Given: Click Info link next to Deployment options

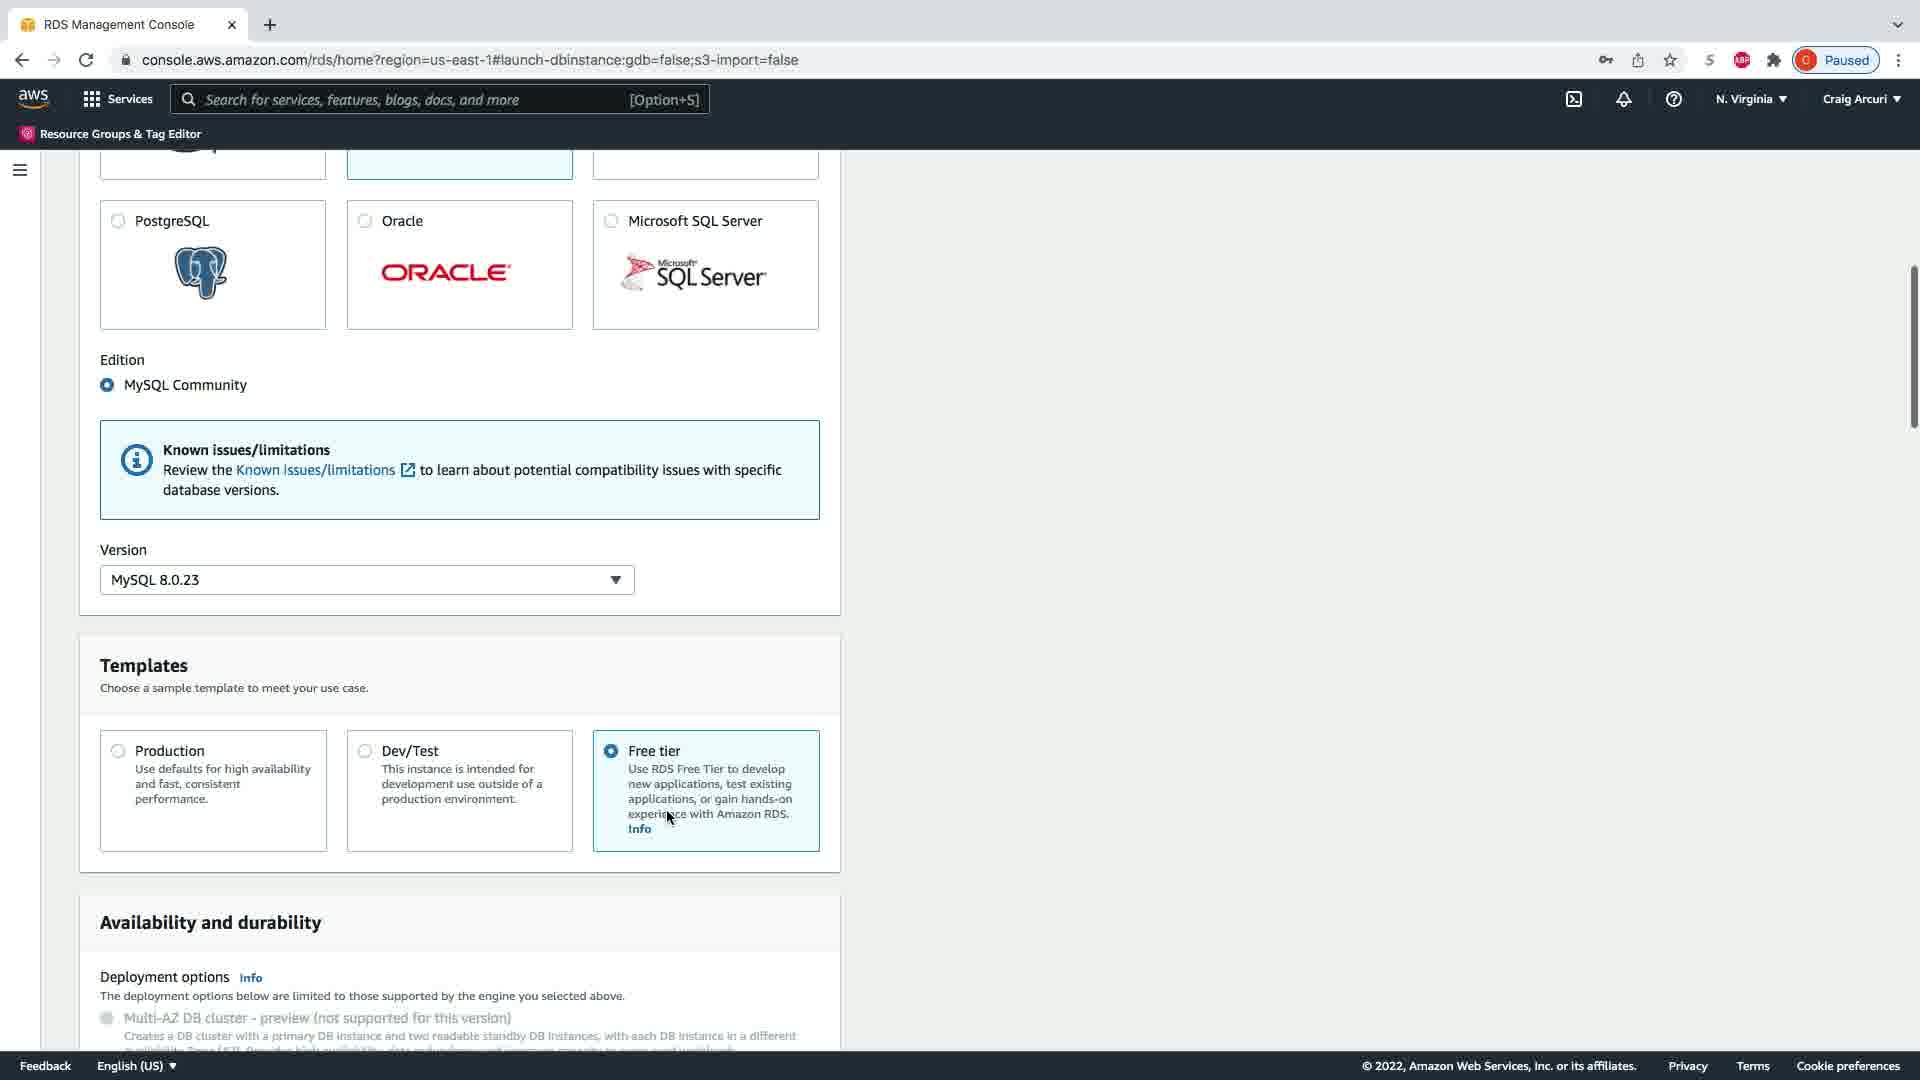Looking at the screenshot, I should pos(250,978).
